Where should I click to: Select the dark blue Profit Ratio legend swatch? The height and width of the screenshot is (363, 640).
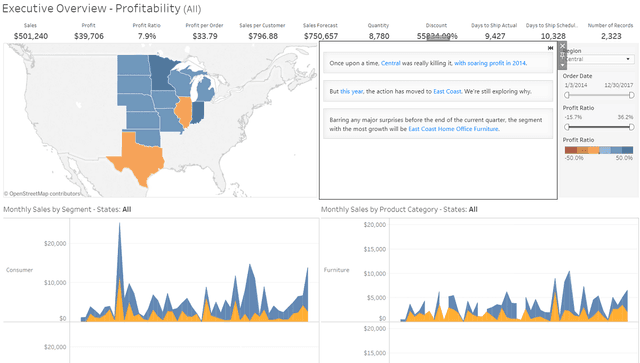(x=628, y=150)
